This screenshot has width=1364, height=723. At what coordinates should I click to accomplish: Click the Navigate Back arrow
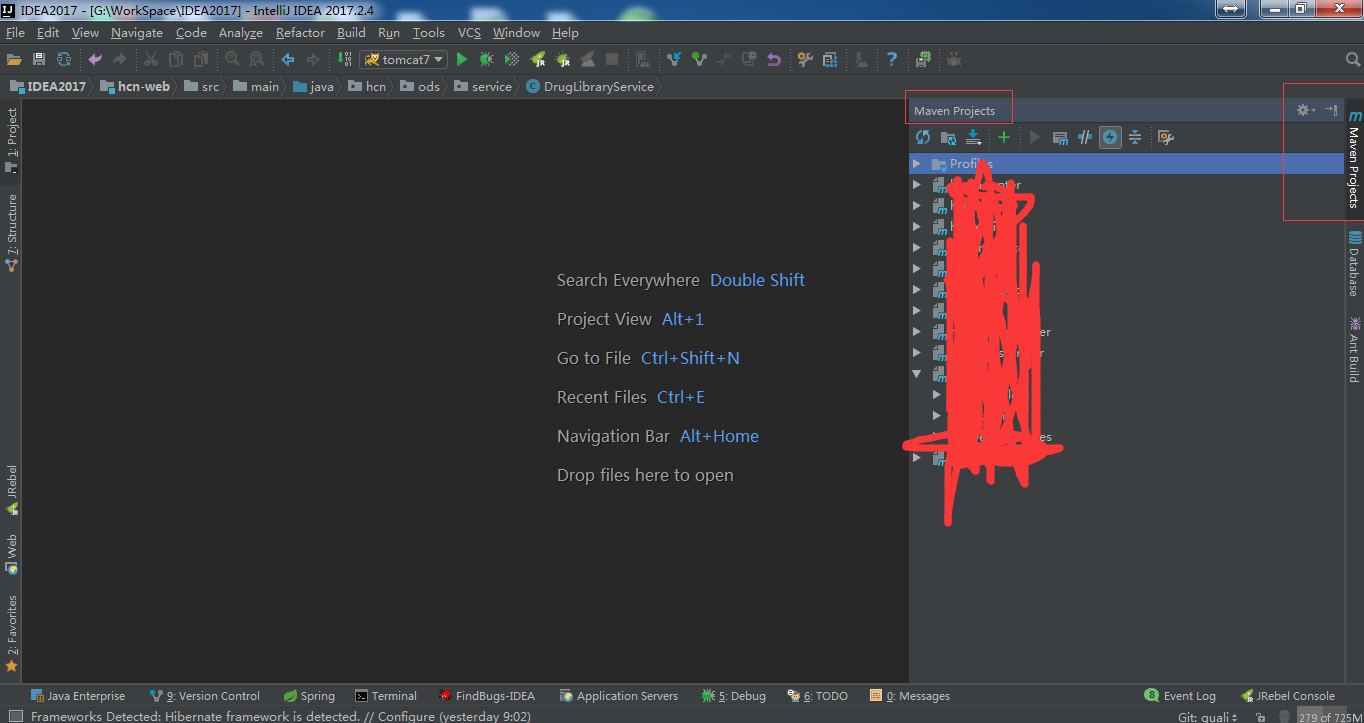click(x=288, y=60)
